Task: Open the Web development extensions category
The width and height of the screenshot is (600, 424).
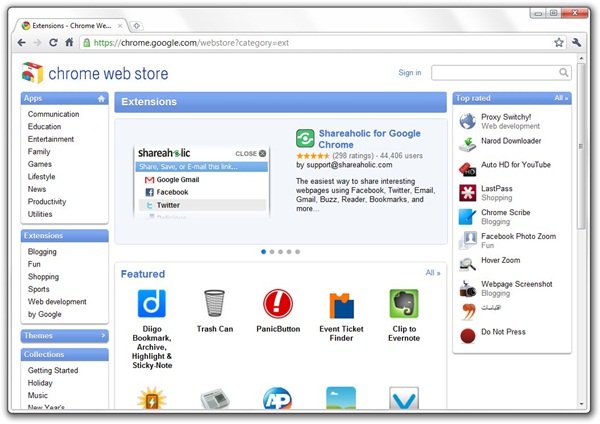Action: point(57,302)
